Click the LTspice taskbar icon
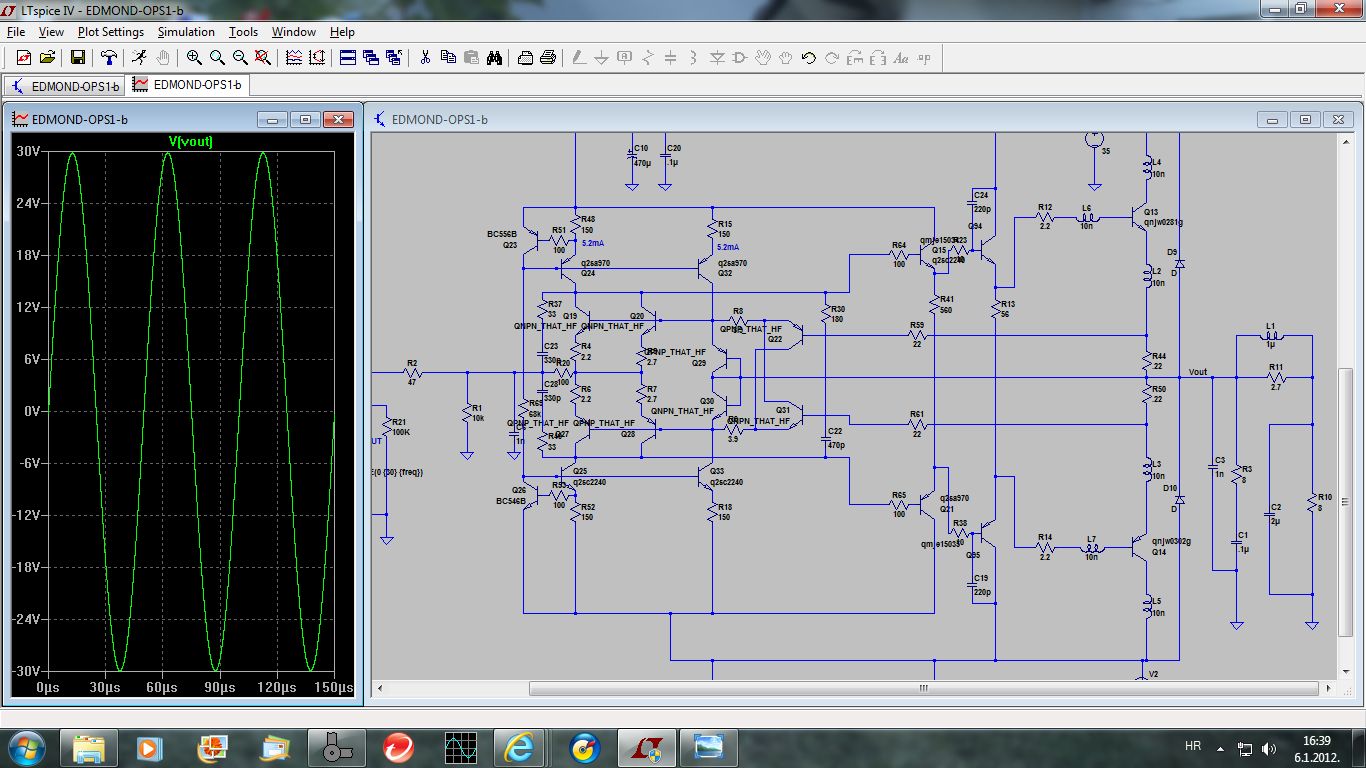This screenshot has height=768, width=1366. [x=645, y=748]
